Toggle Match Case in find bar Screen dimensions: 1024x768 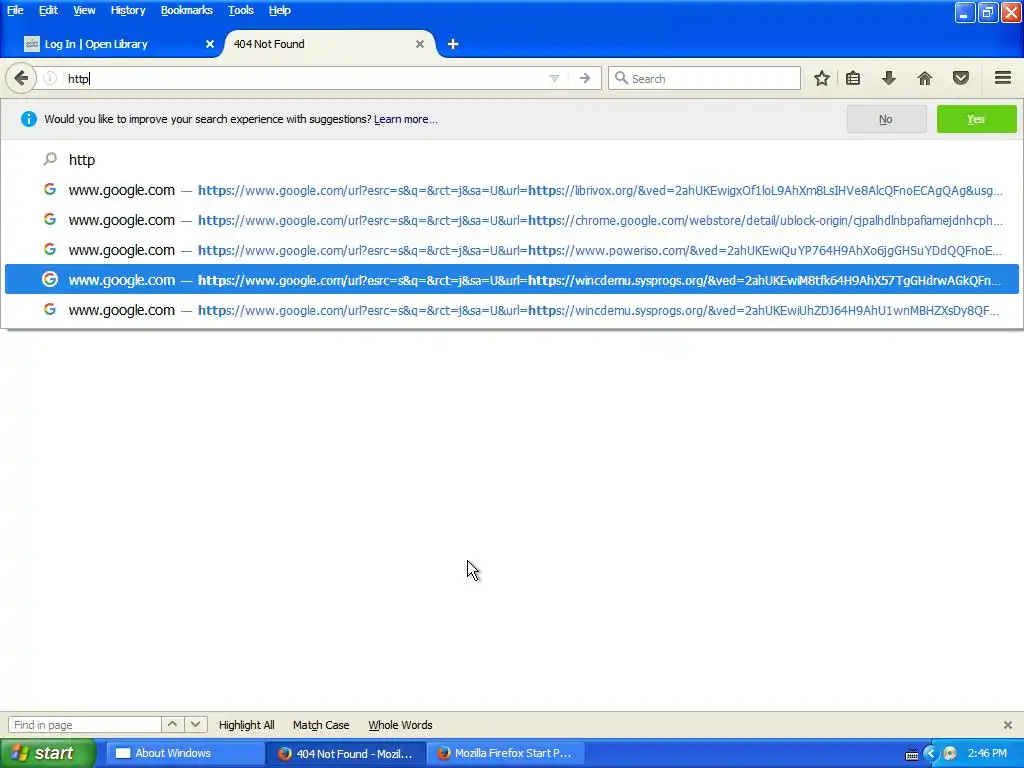click(321, 725)
